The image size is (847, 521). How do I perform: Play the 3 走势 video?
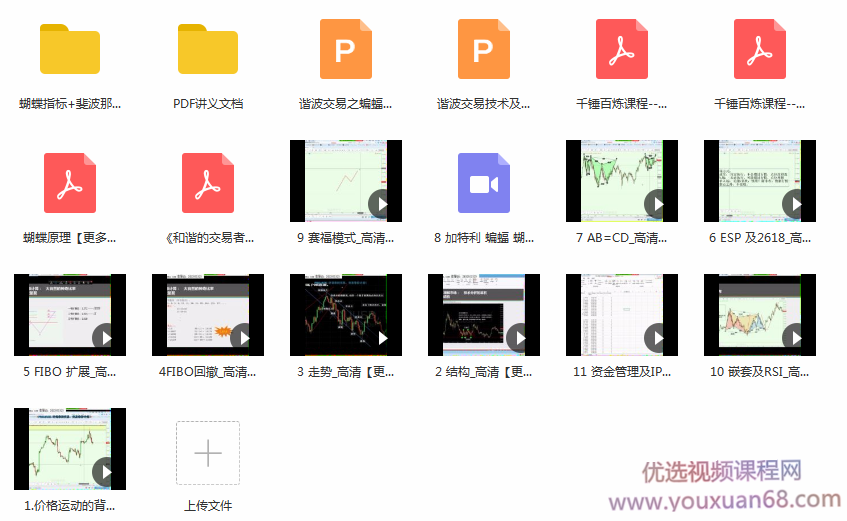click(x=382, y=338)
